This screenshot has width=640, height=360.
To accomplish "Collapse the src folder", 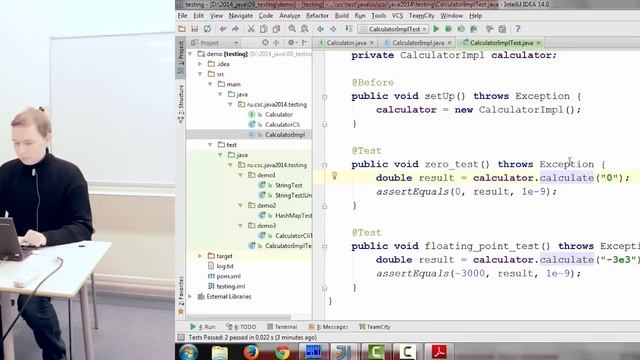I will point(200,74).
